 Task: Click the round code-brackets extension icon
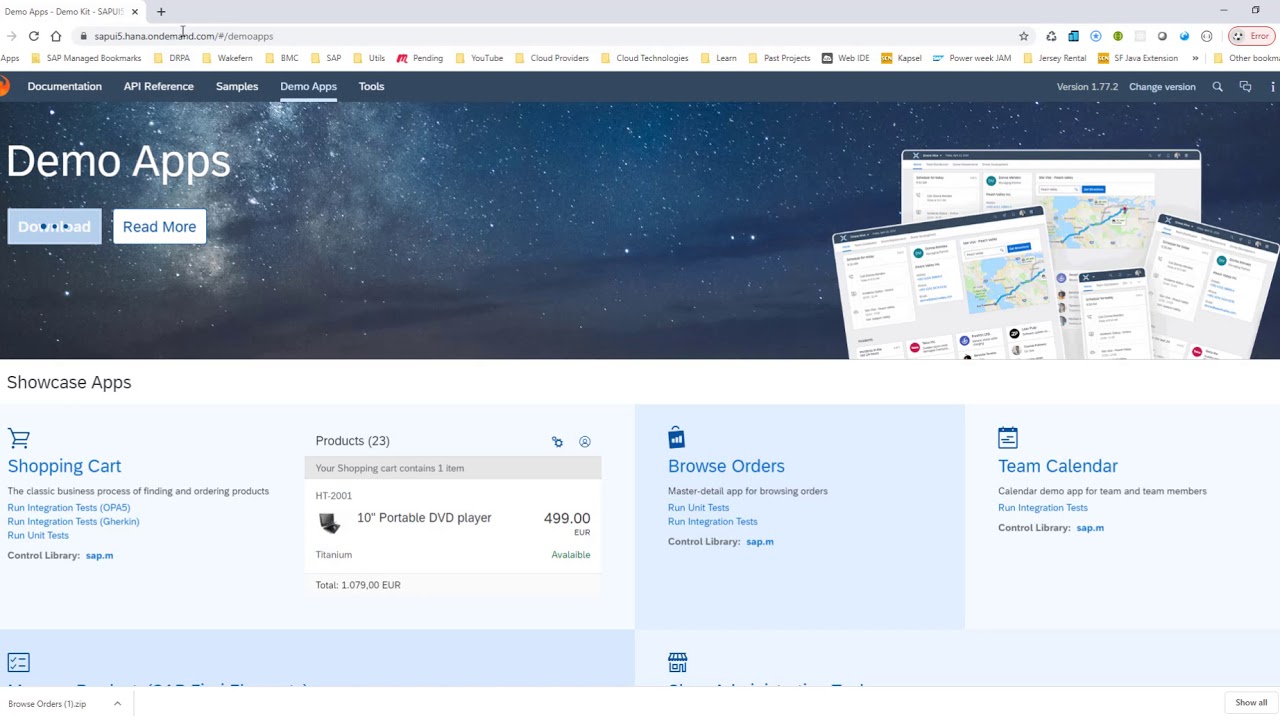(1207, 36)
